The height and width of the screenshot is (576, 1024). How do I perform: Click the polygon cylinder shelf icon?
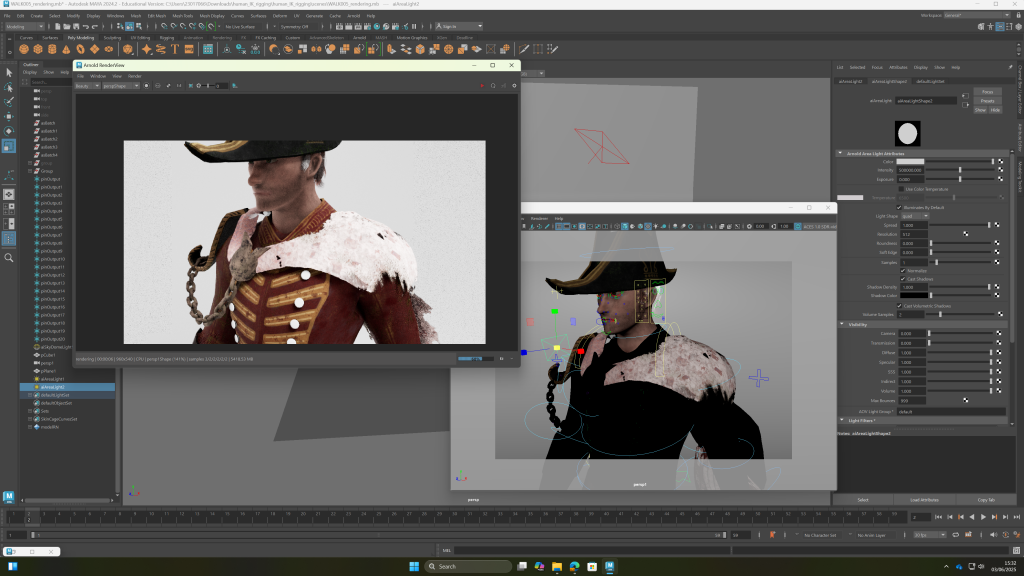52,49
